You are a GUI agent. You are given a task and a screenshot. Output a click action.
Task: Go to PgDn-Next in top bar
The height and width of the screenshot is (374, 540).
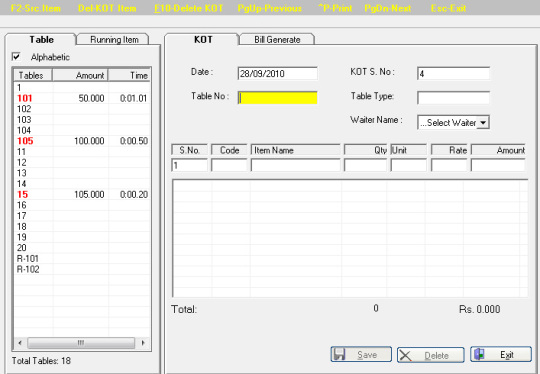[388, 8]
